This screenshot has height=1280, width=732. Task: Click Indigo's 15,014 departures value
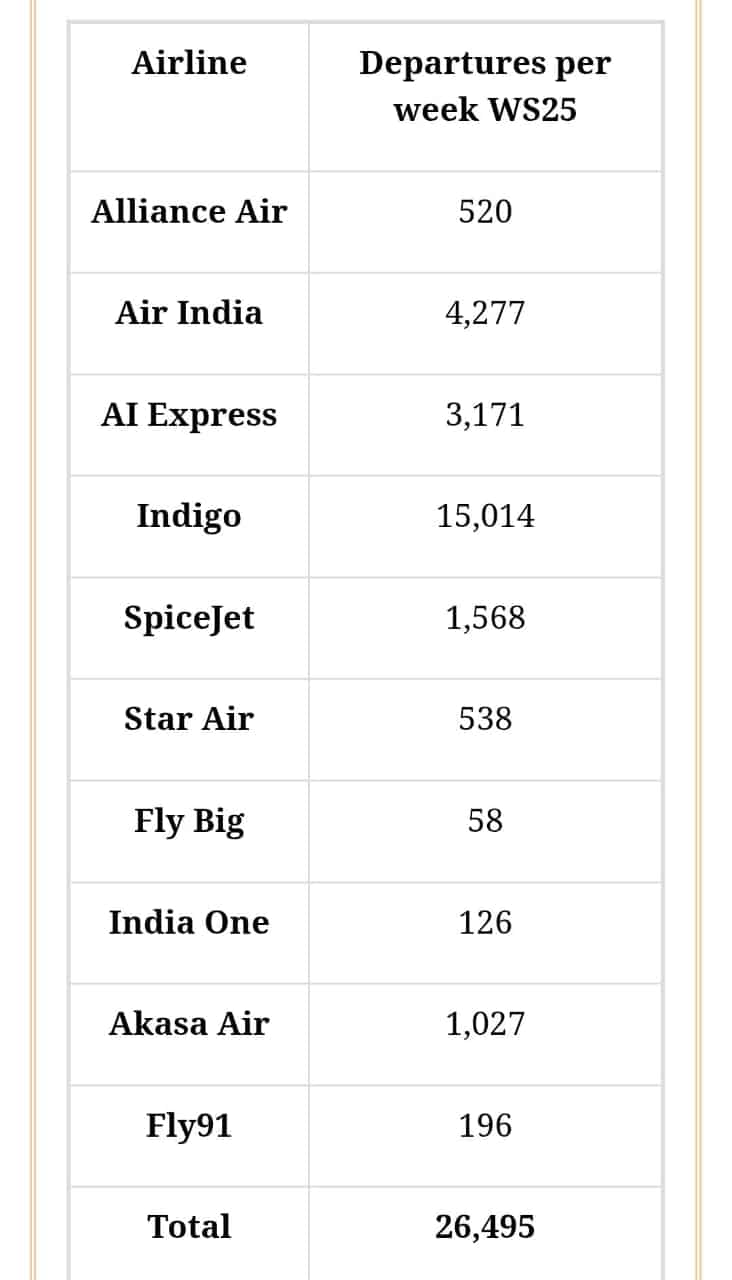[485, 516]
